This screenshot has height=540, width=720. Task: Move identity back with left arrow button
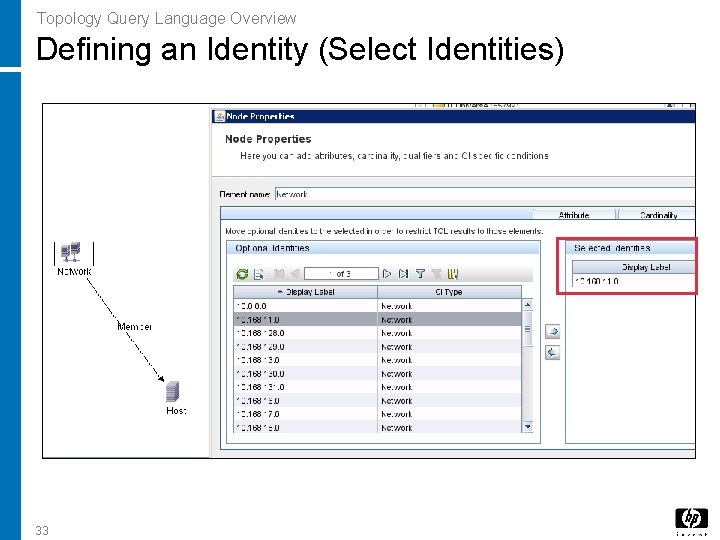(x=552, y=353)
